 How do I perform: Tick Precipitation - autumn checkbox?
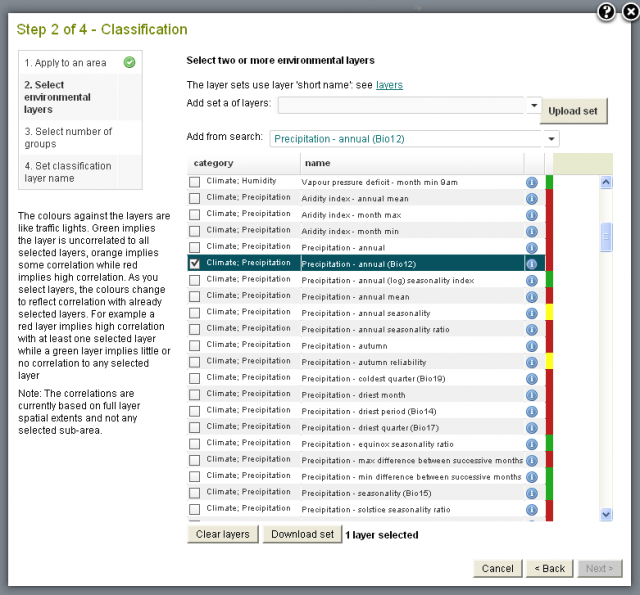[195, 346]
